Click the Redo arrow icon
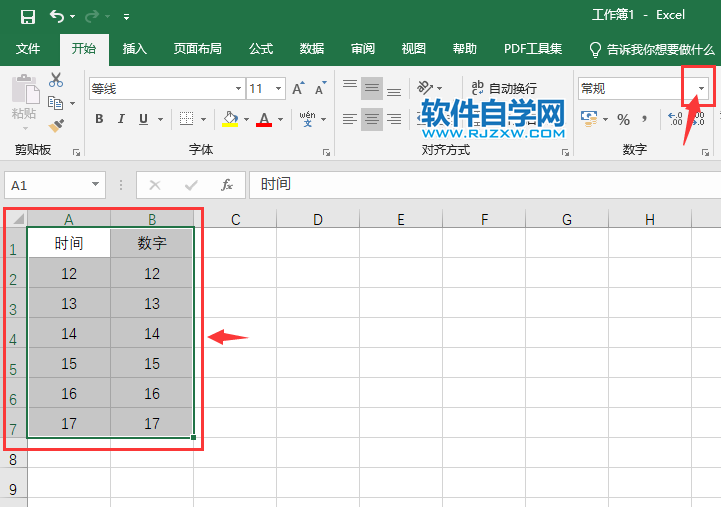The image size is (721, 507). point(92,17)
